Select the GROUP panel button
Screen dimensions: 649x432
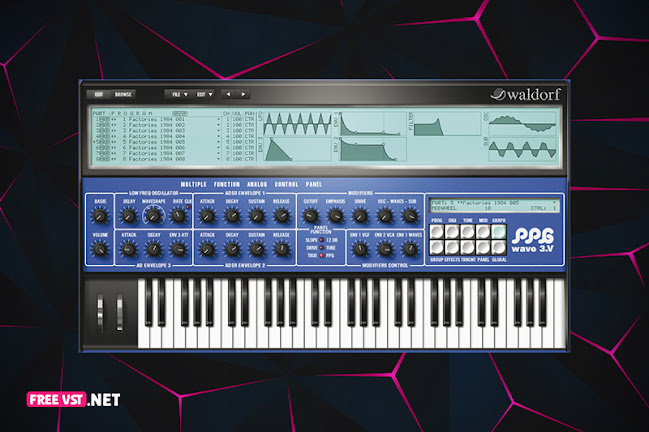[437, 247]
